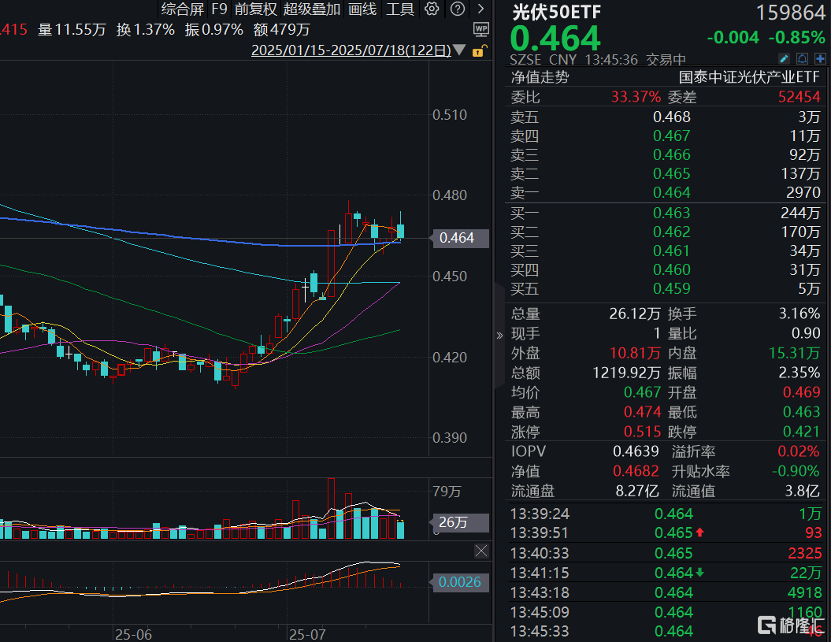Select the 卖二 price 0.465
Image resolution: width=832 pixels, height=642 pixels.
pyautogui.click(x=672, y=174)
